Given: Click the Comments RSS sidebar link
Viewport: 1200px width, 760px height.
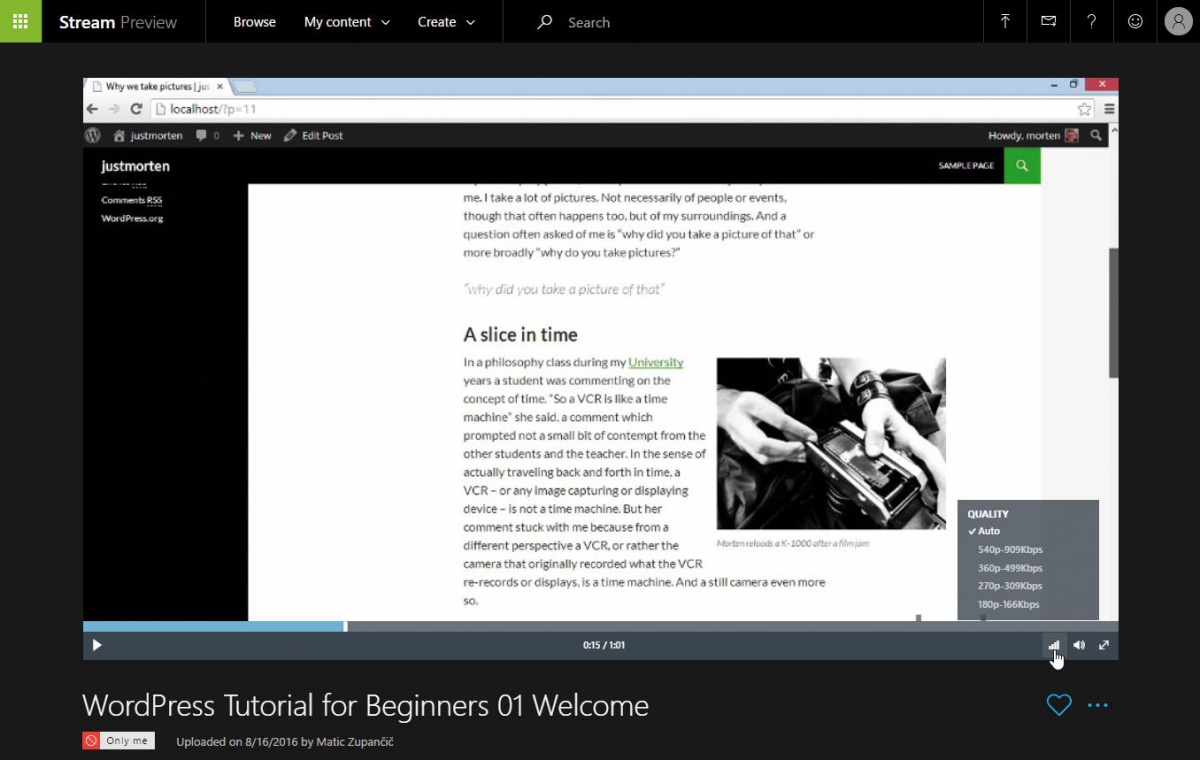Looking at the screenshot, I should pyautogui.click(x=131, y=200).
